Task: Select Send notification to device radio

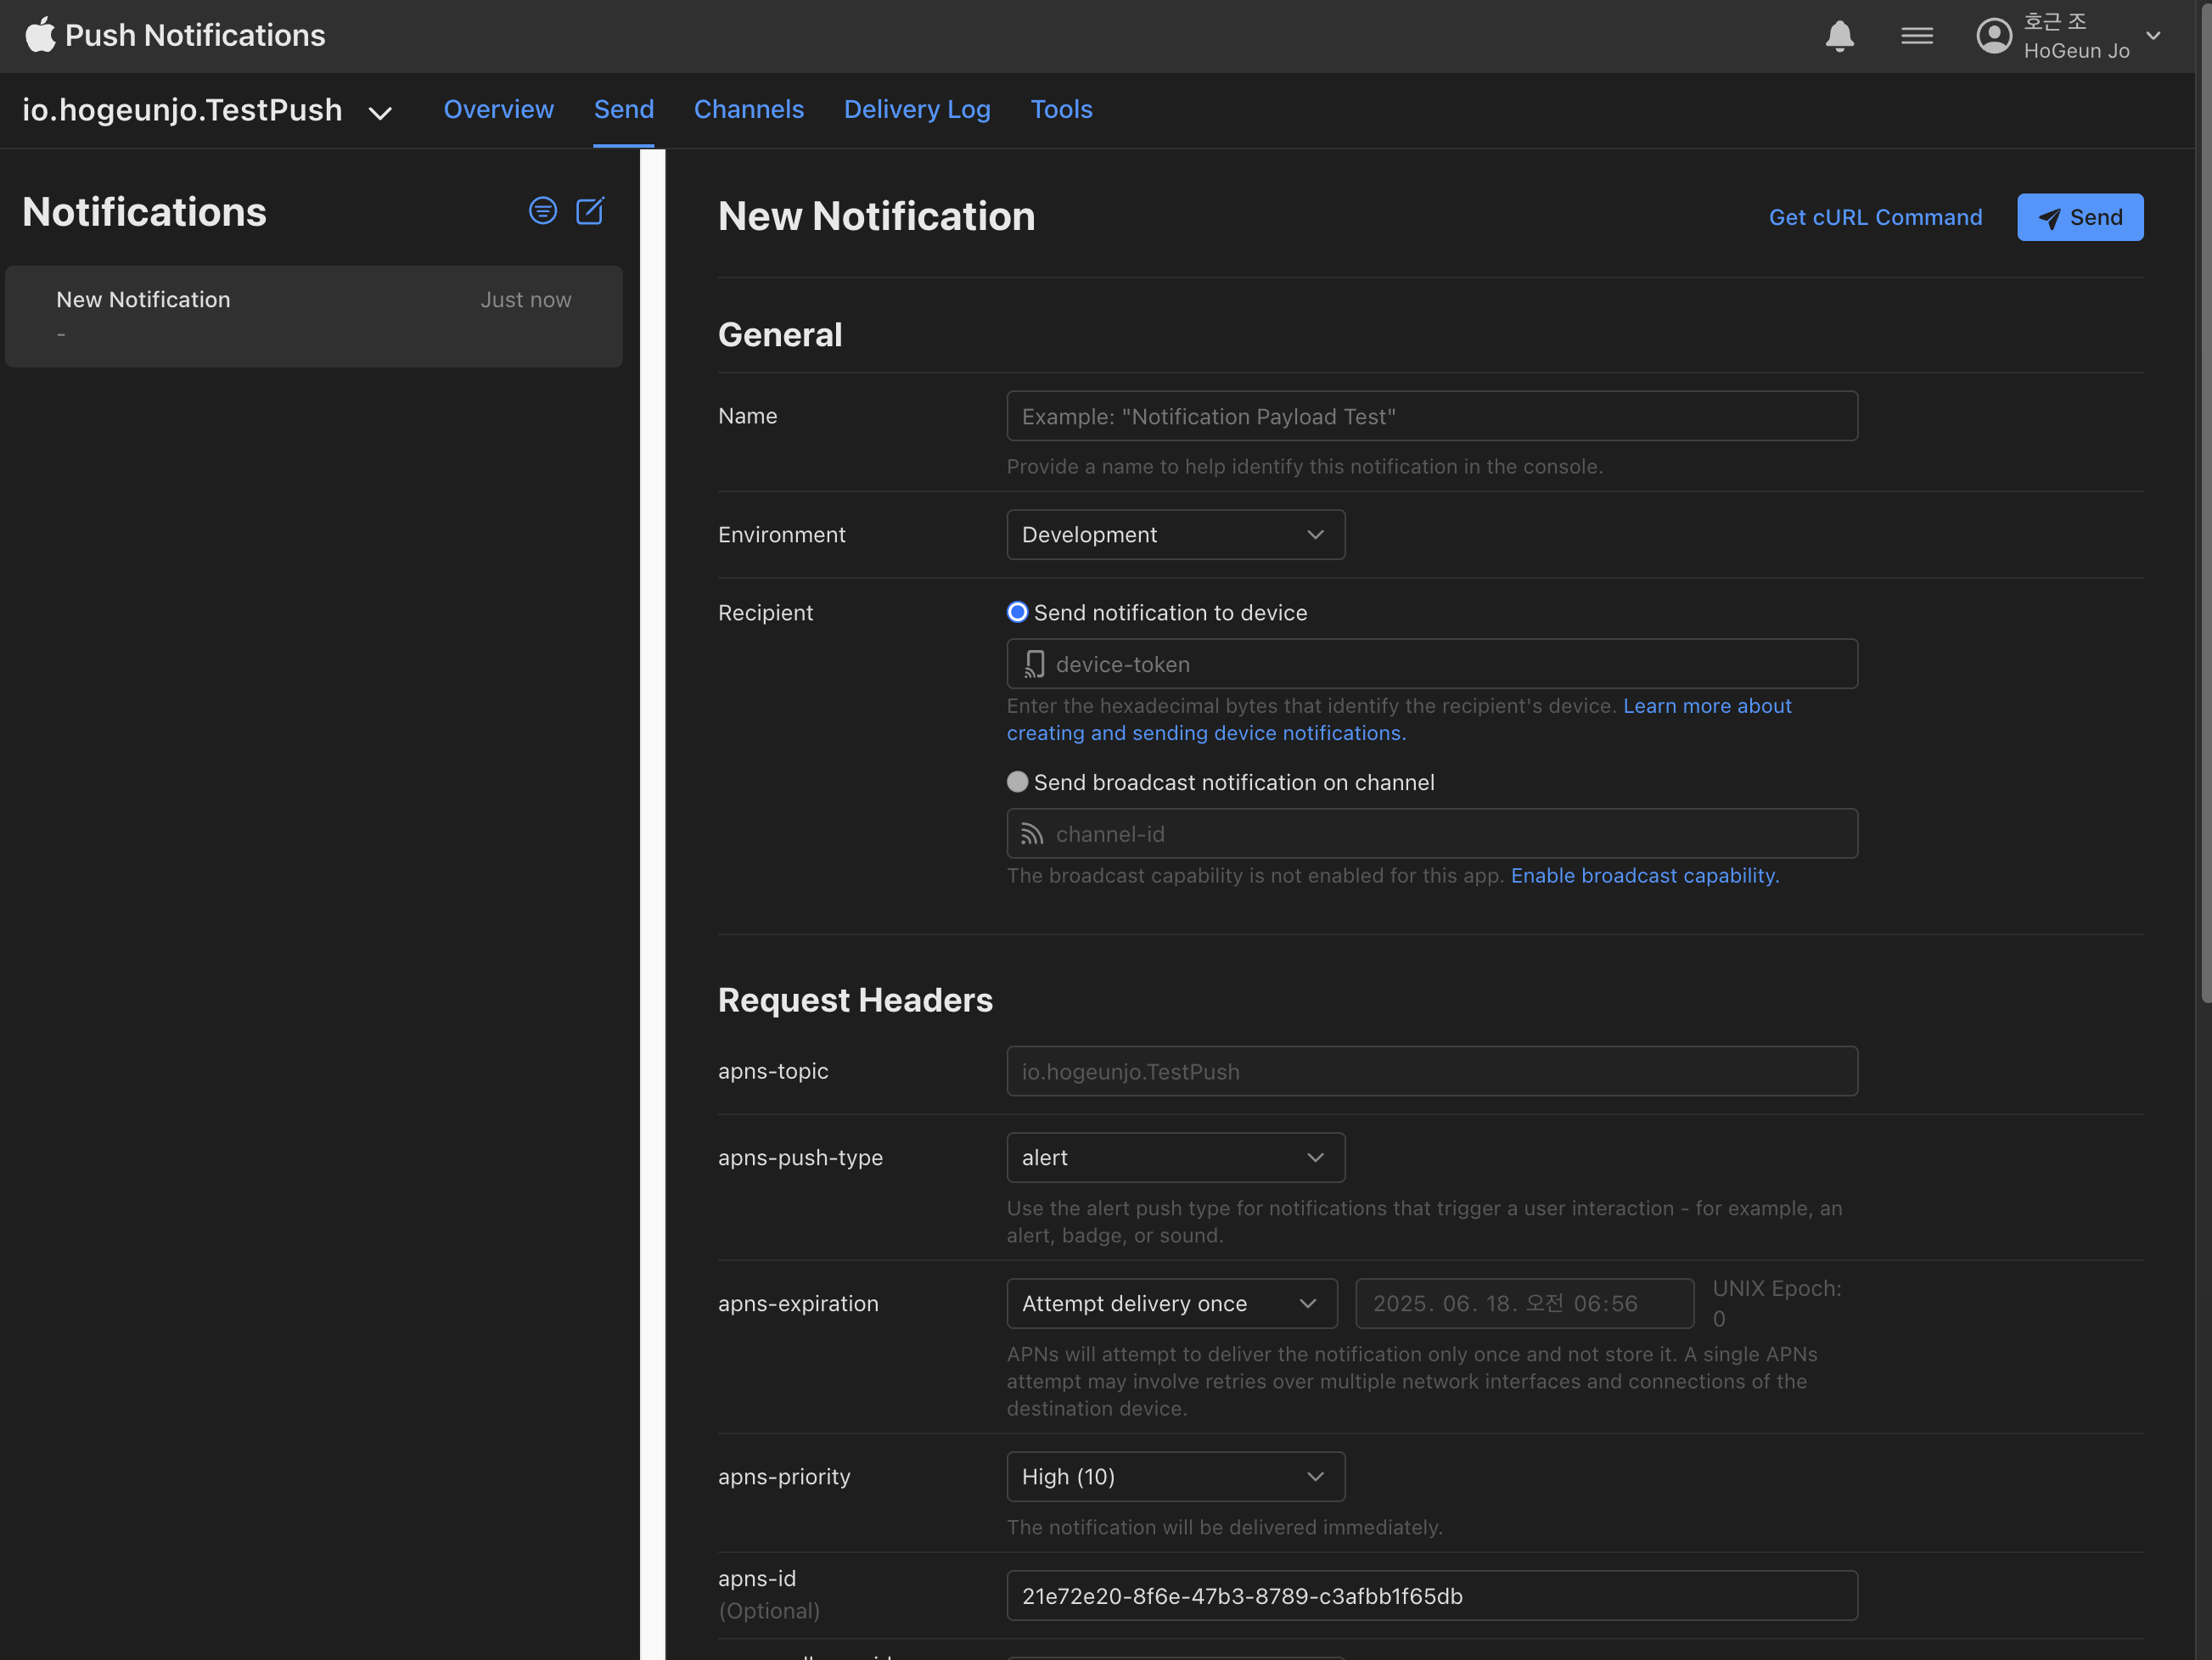Action: [1017, 612]
